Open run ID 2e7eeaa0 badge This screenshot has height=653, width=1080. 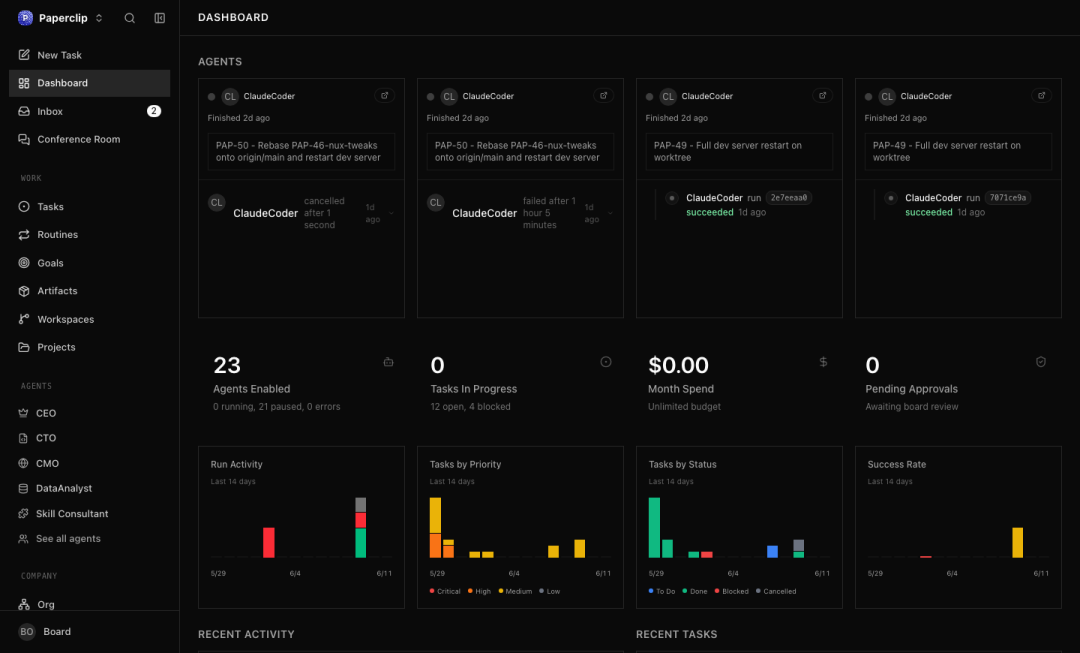789,198
